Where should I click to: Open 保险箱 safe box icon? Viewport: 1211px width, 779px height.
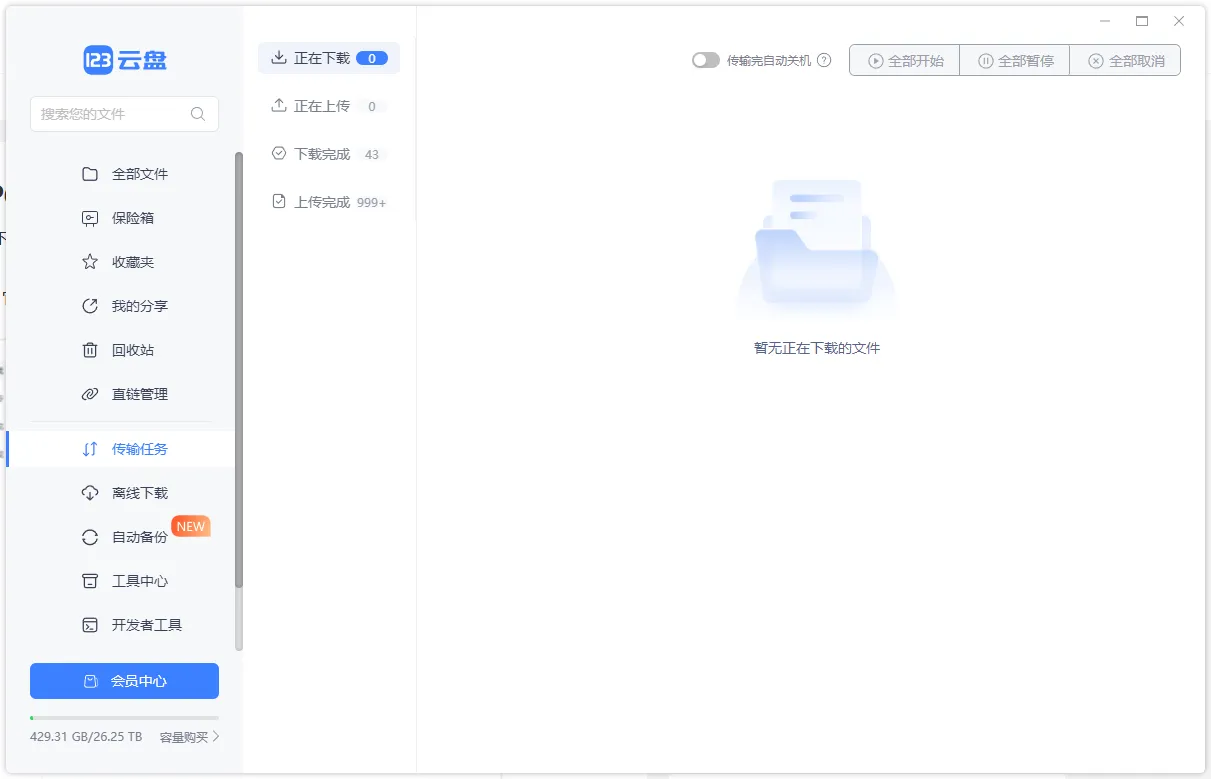90,218
